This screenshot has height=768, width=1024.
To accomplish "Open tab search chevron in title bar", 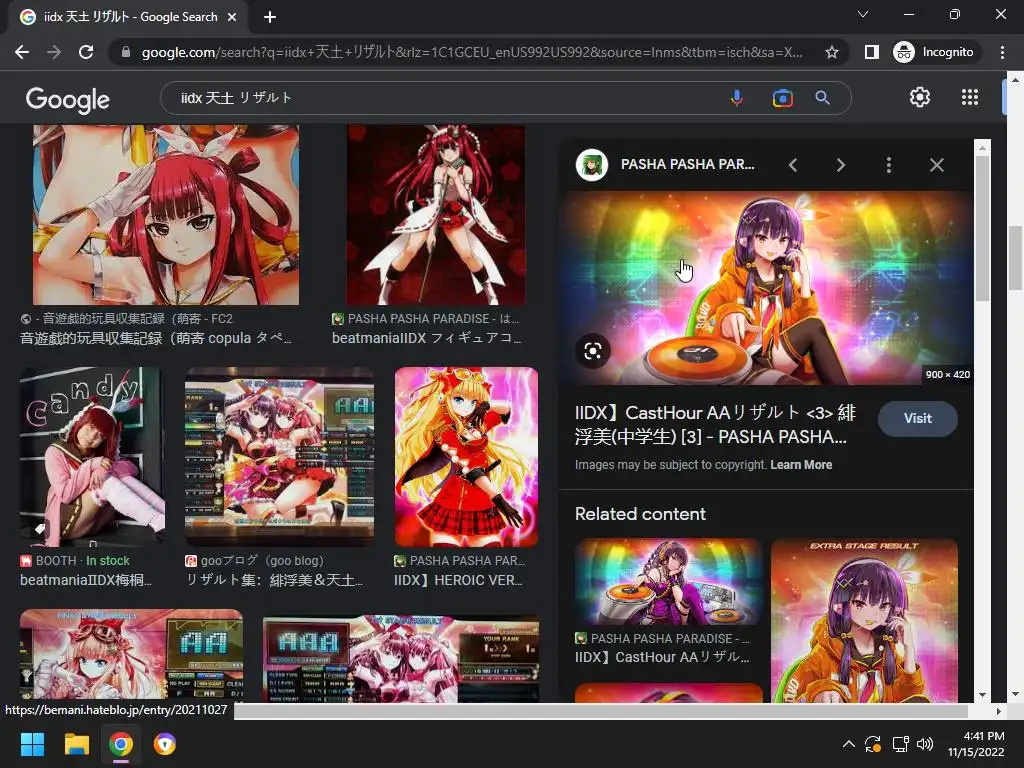I will (x=863, y=14).
